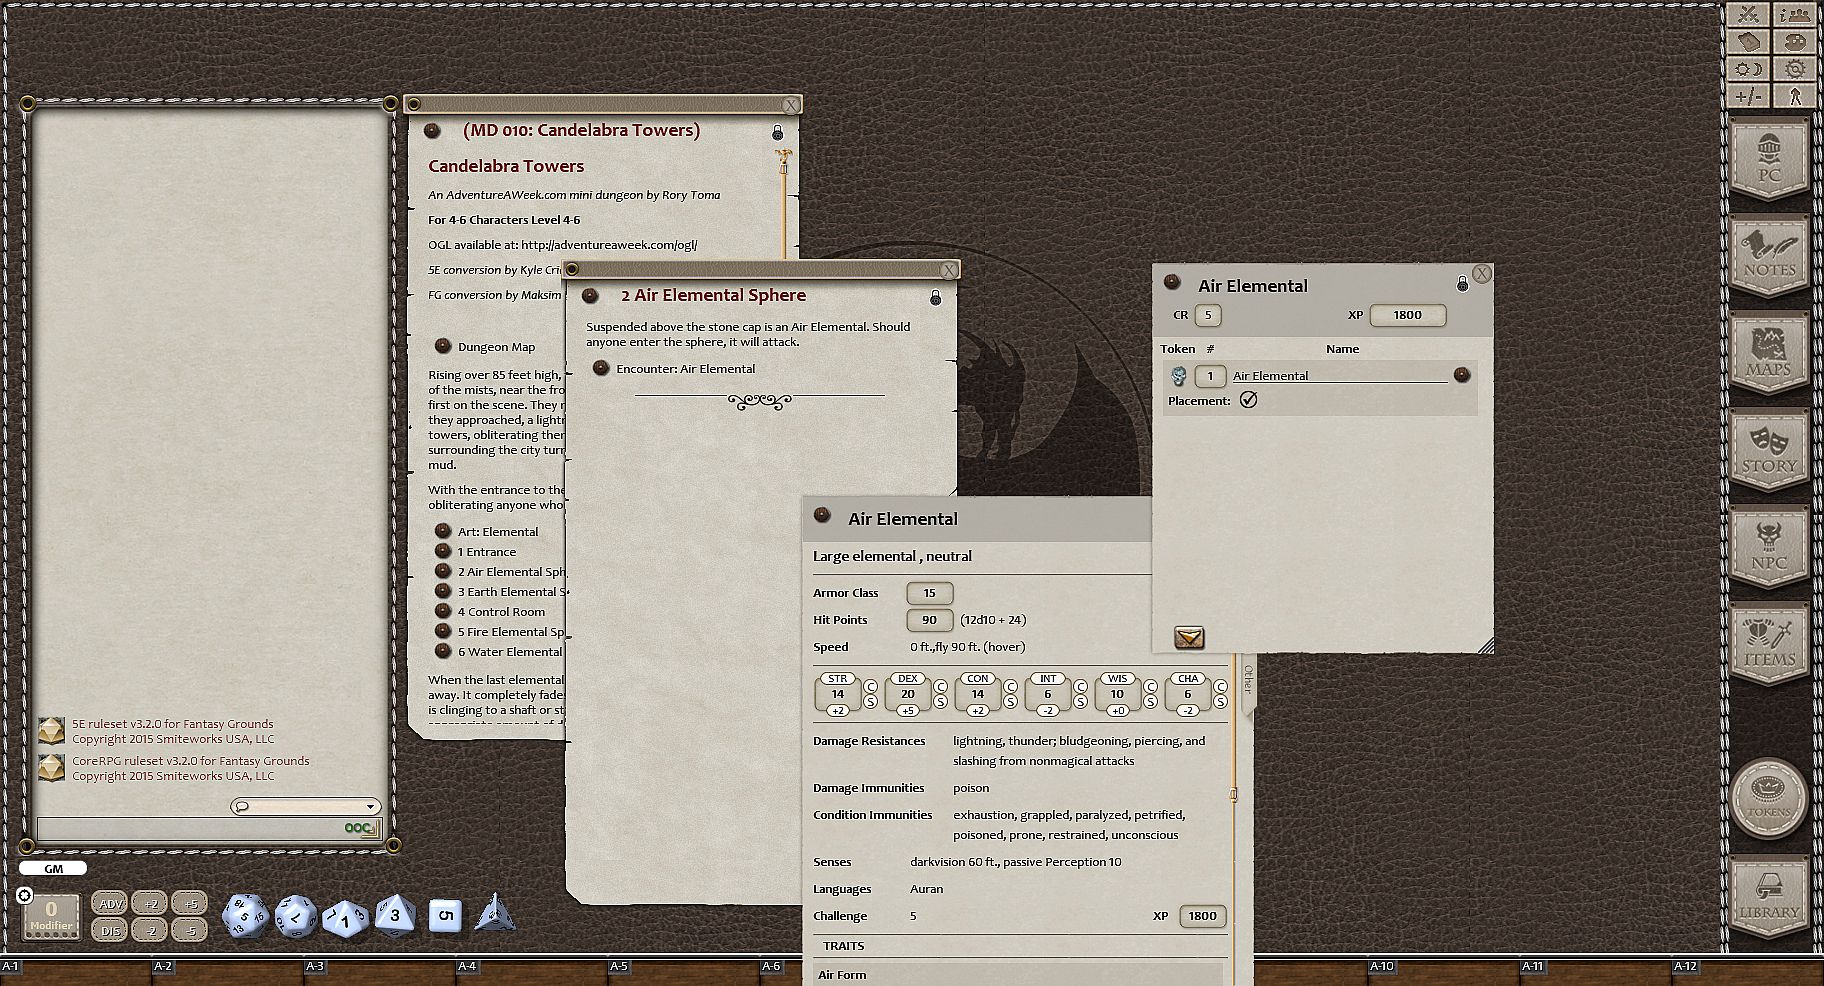1824x986 pixels.
Task: Toggle the ADV advantage modifier button
Action: (110, 903)
